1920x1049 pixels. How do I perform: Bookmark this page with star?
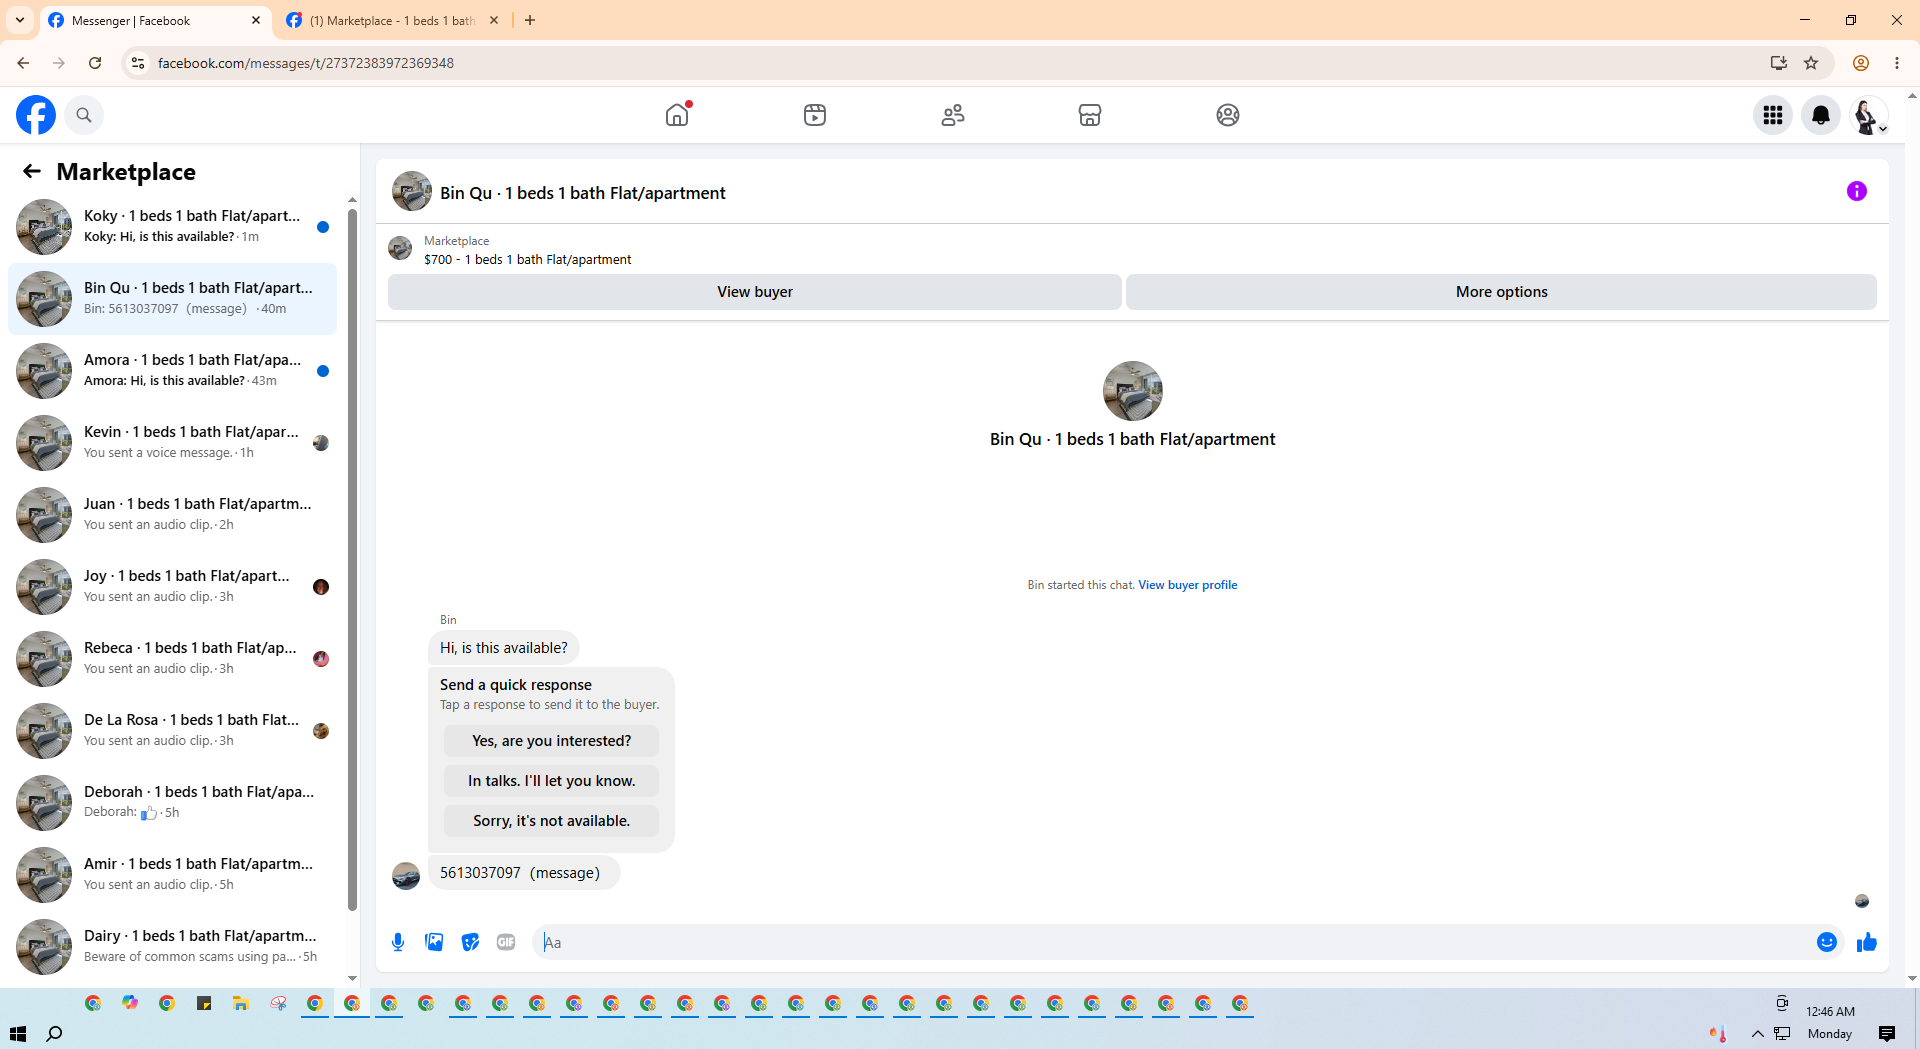pos(1811,63)
